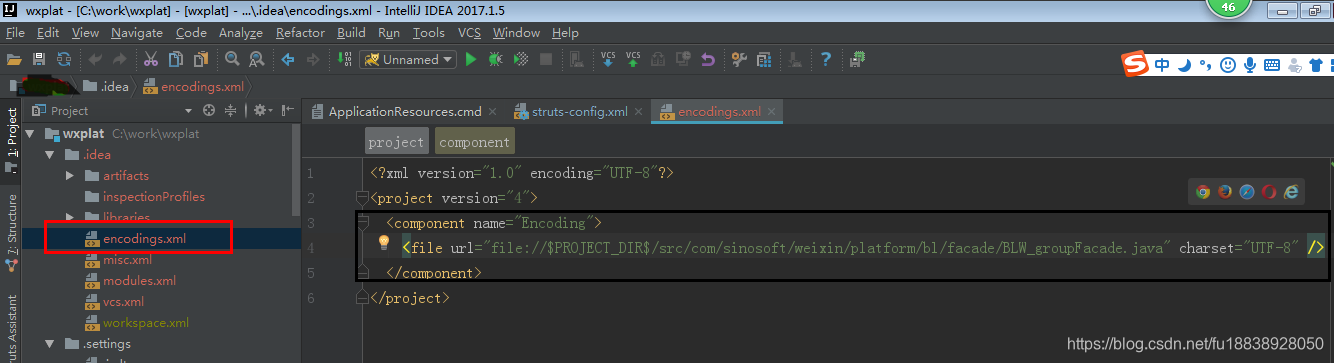Click the Cut scissors icon
Image resolution: width=1334 pixels, height=363 pixels.
[151, 59]
